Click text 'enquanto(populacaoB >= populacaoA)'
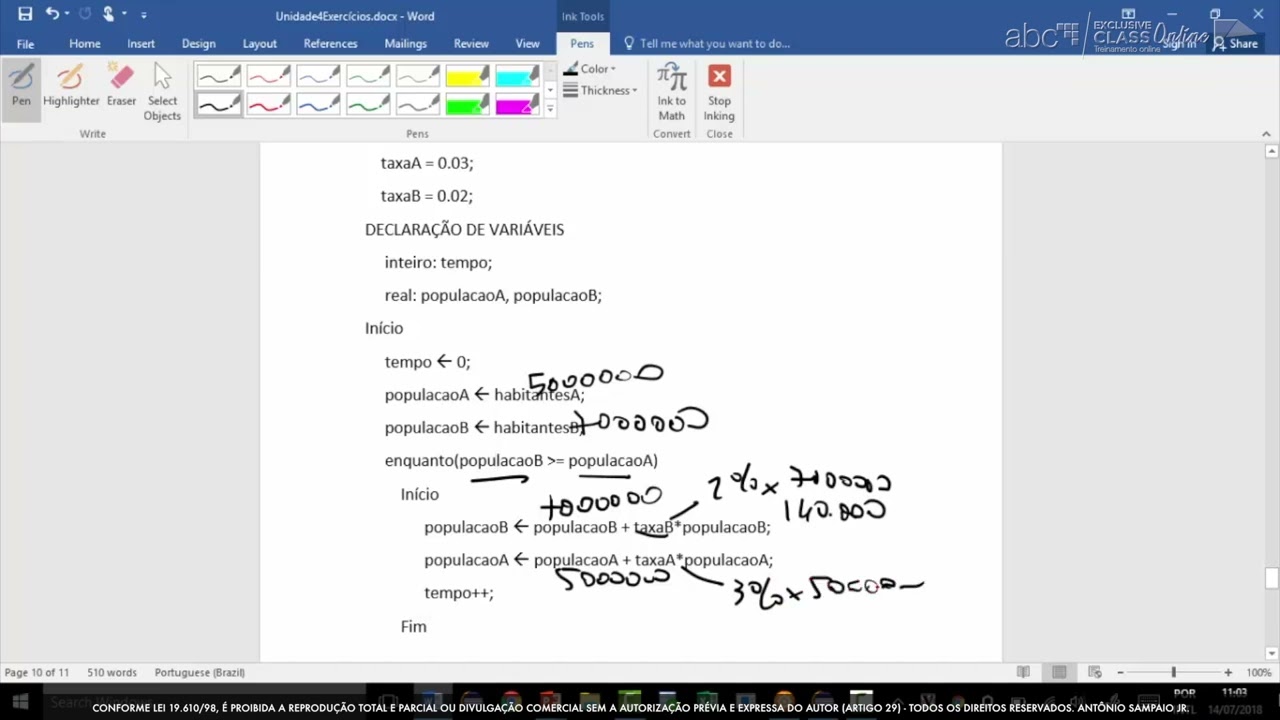Screen dimensions: 1280x720 point(521,461)
